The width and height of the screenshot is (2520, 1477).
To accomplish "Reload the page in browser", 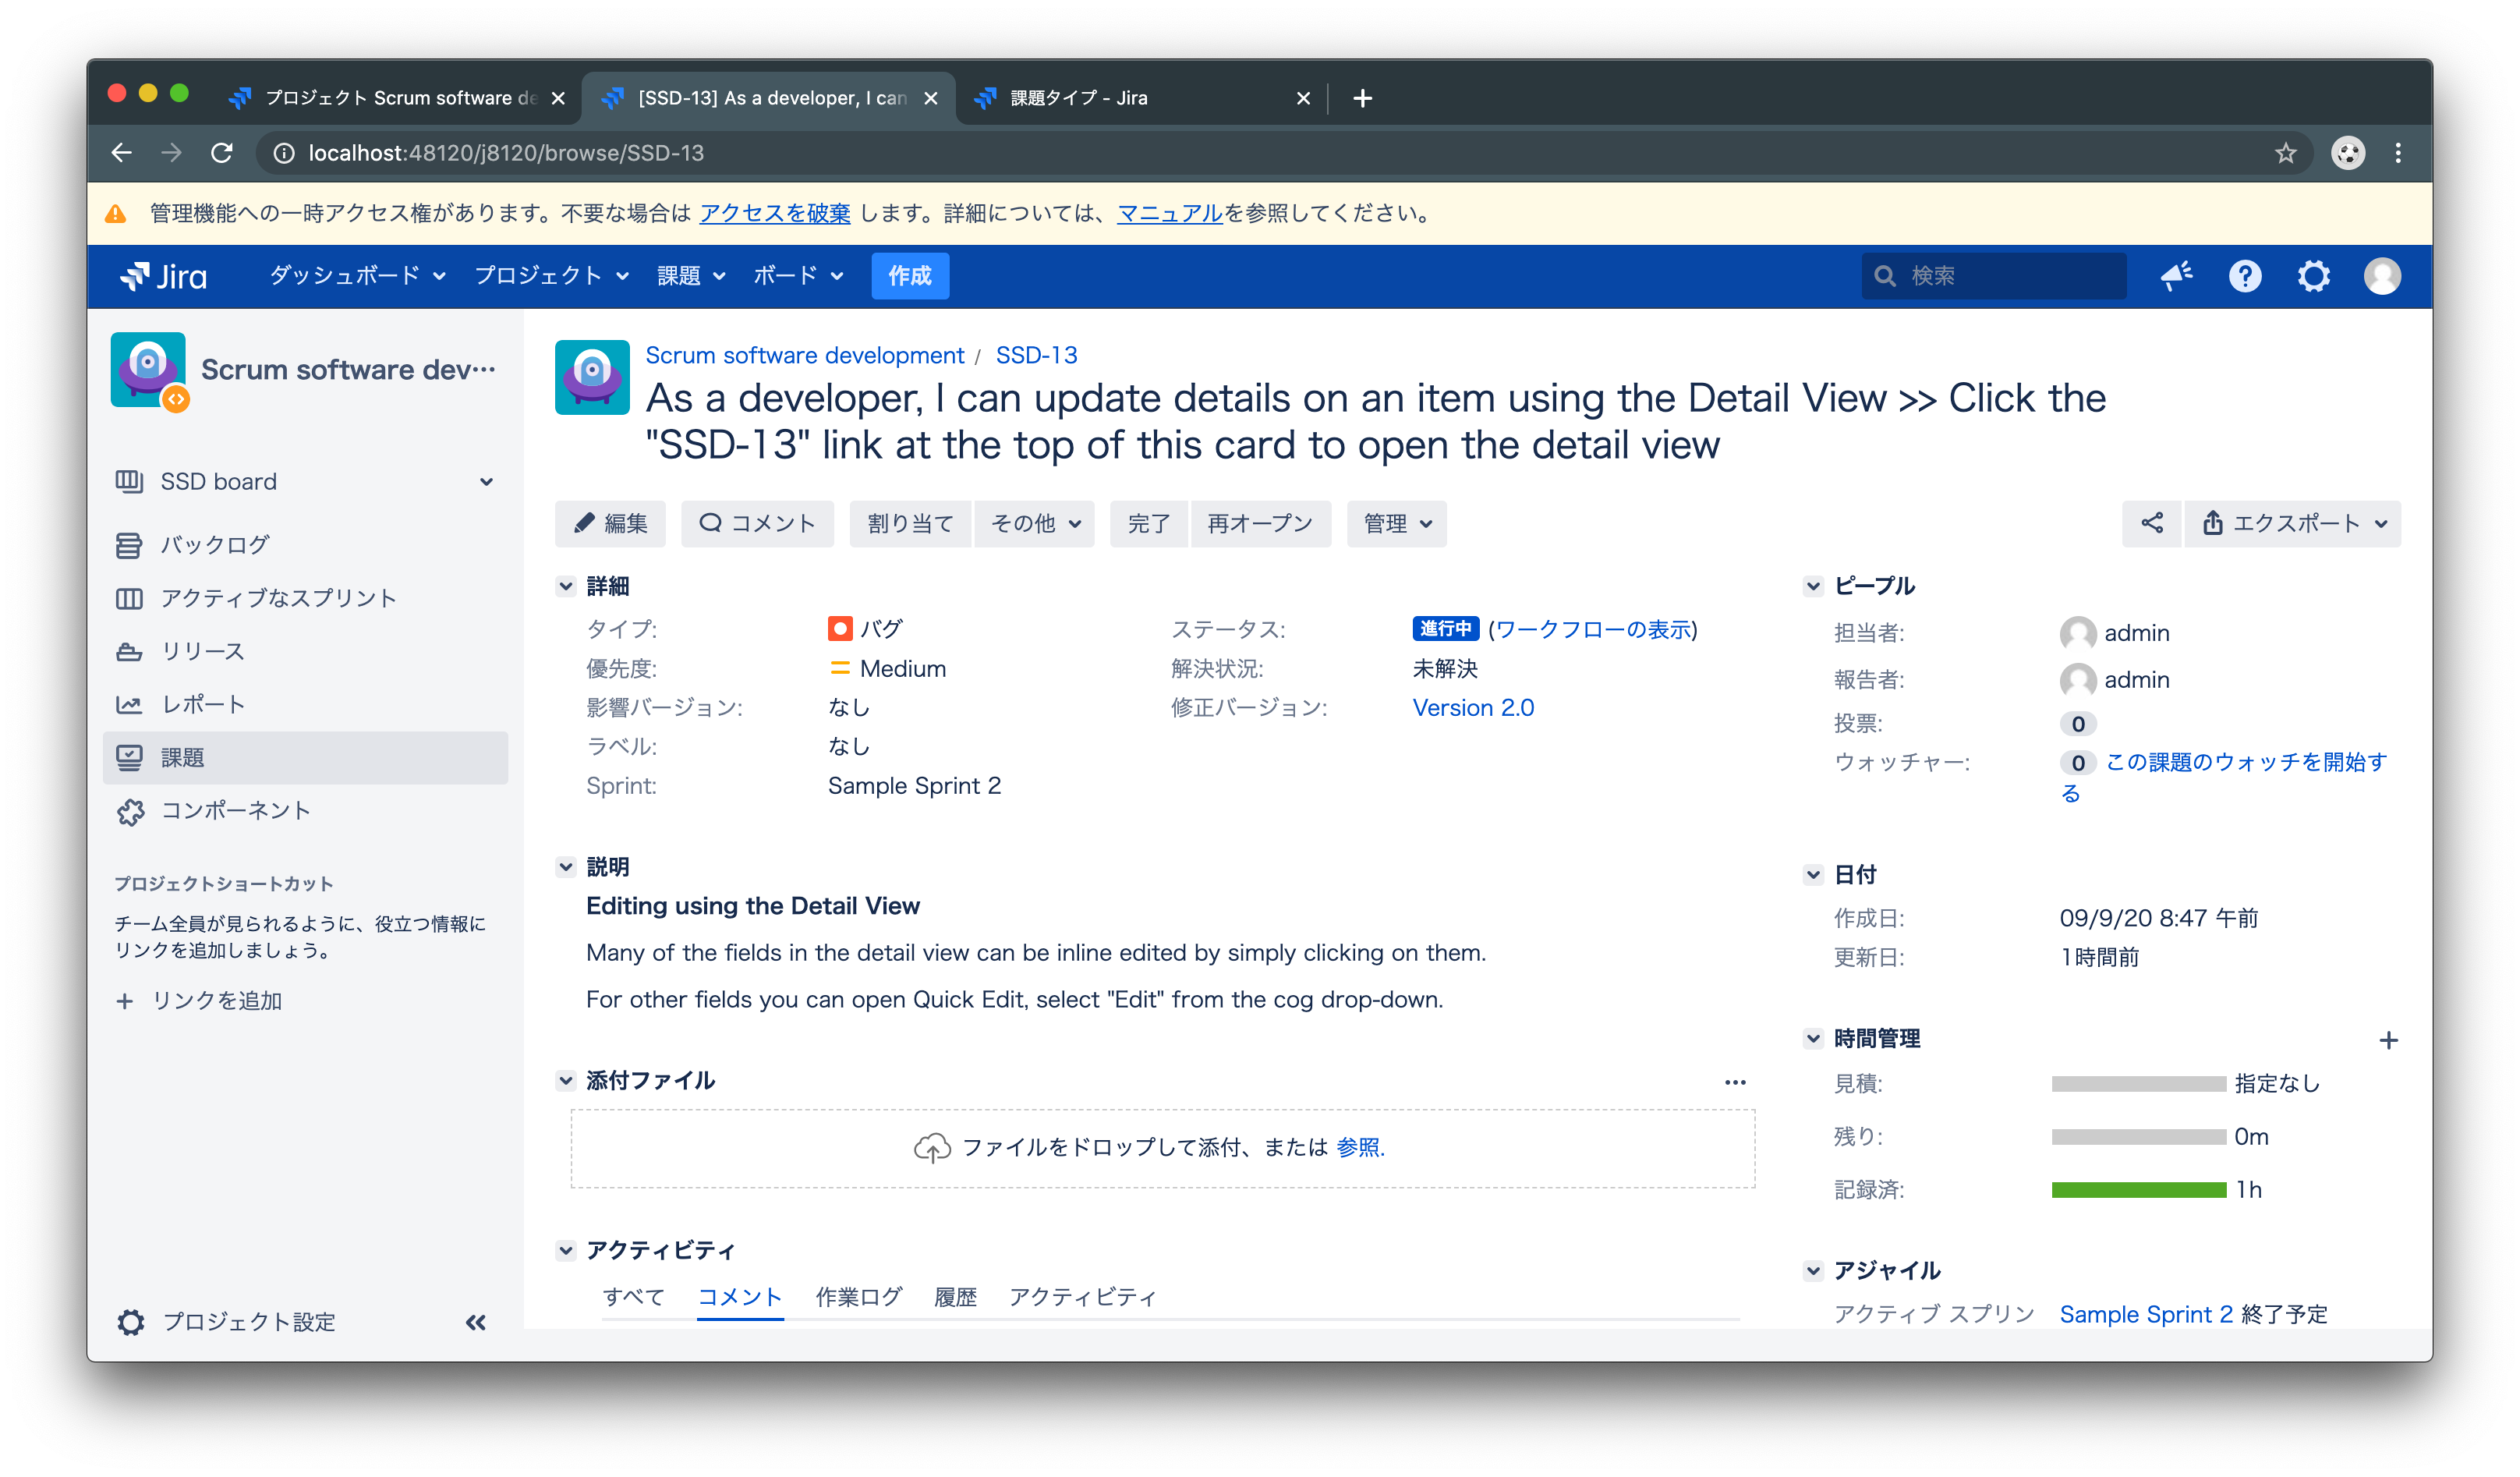I will [x=222, y=153].
